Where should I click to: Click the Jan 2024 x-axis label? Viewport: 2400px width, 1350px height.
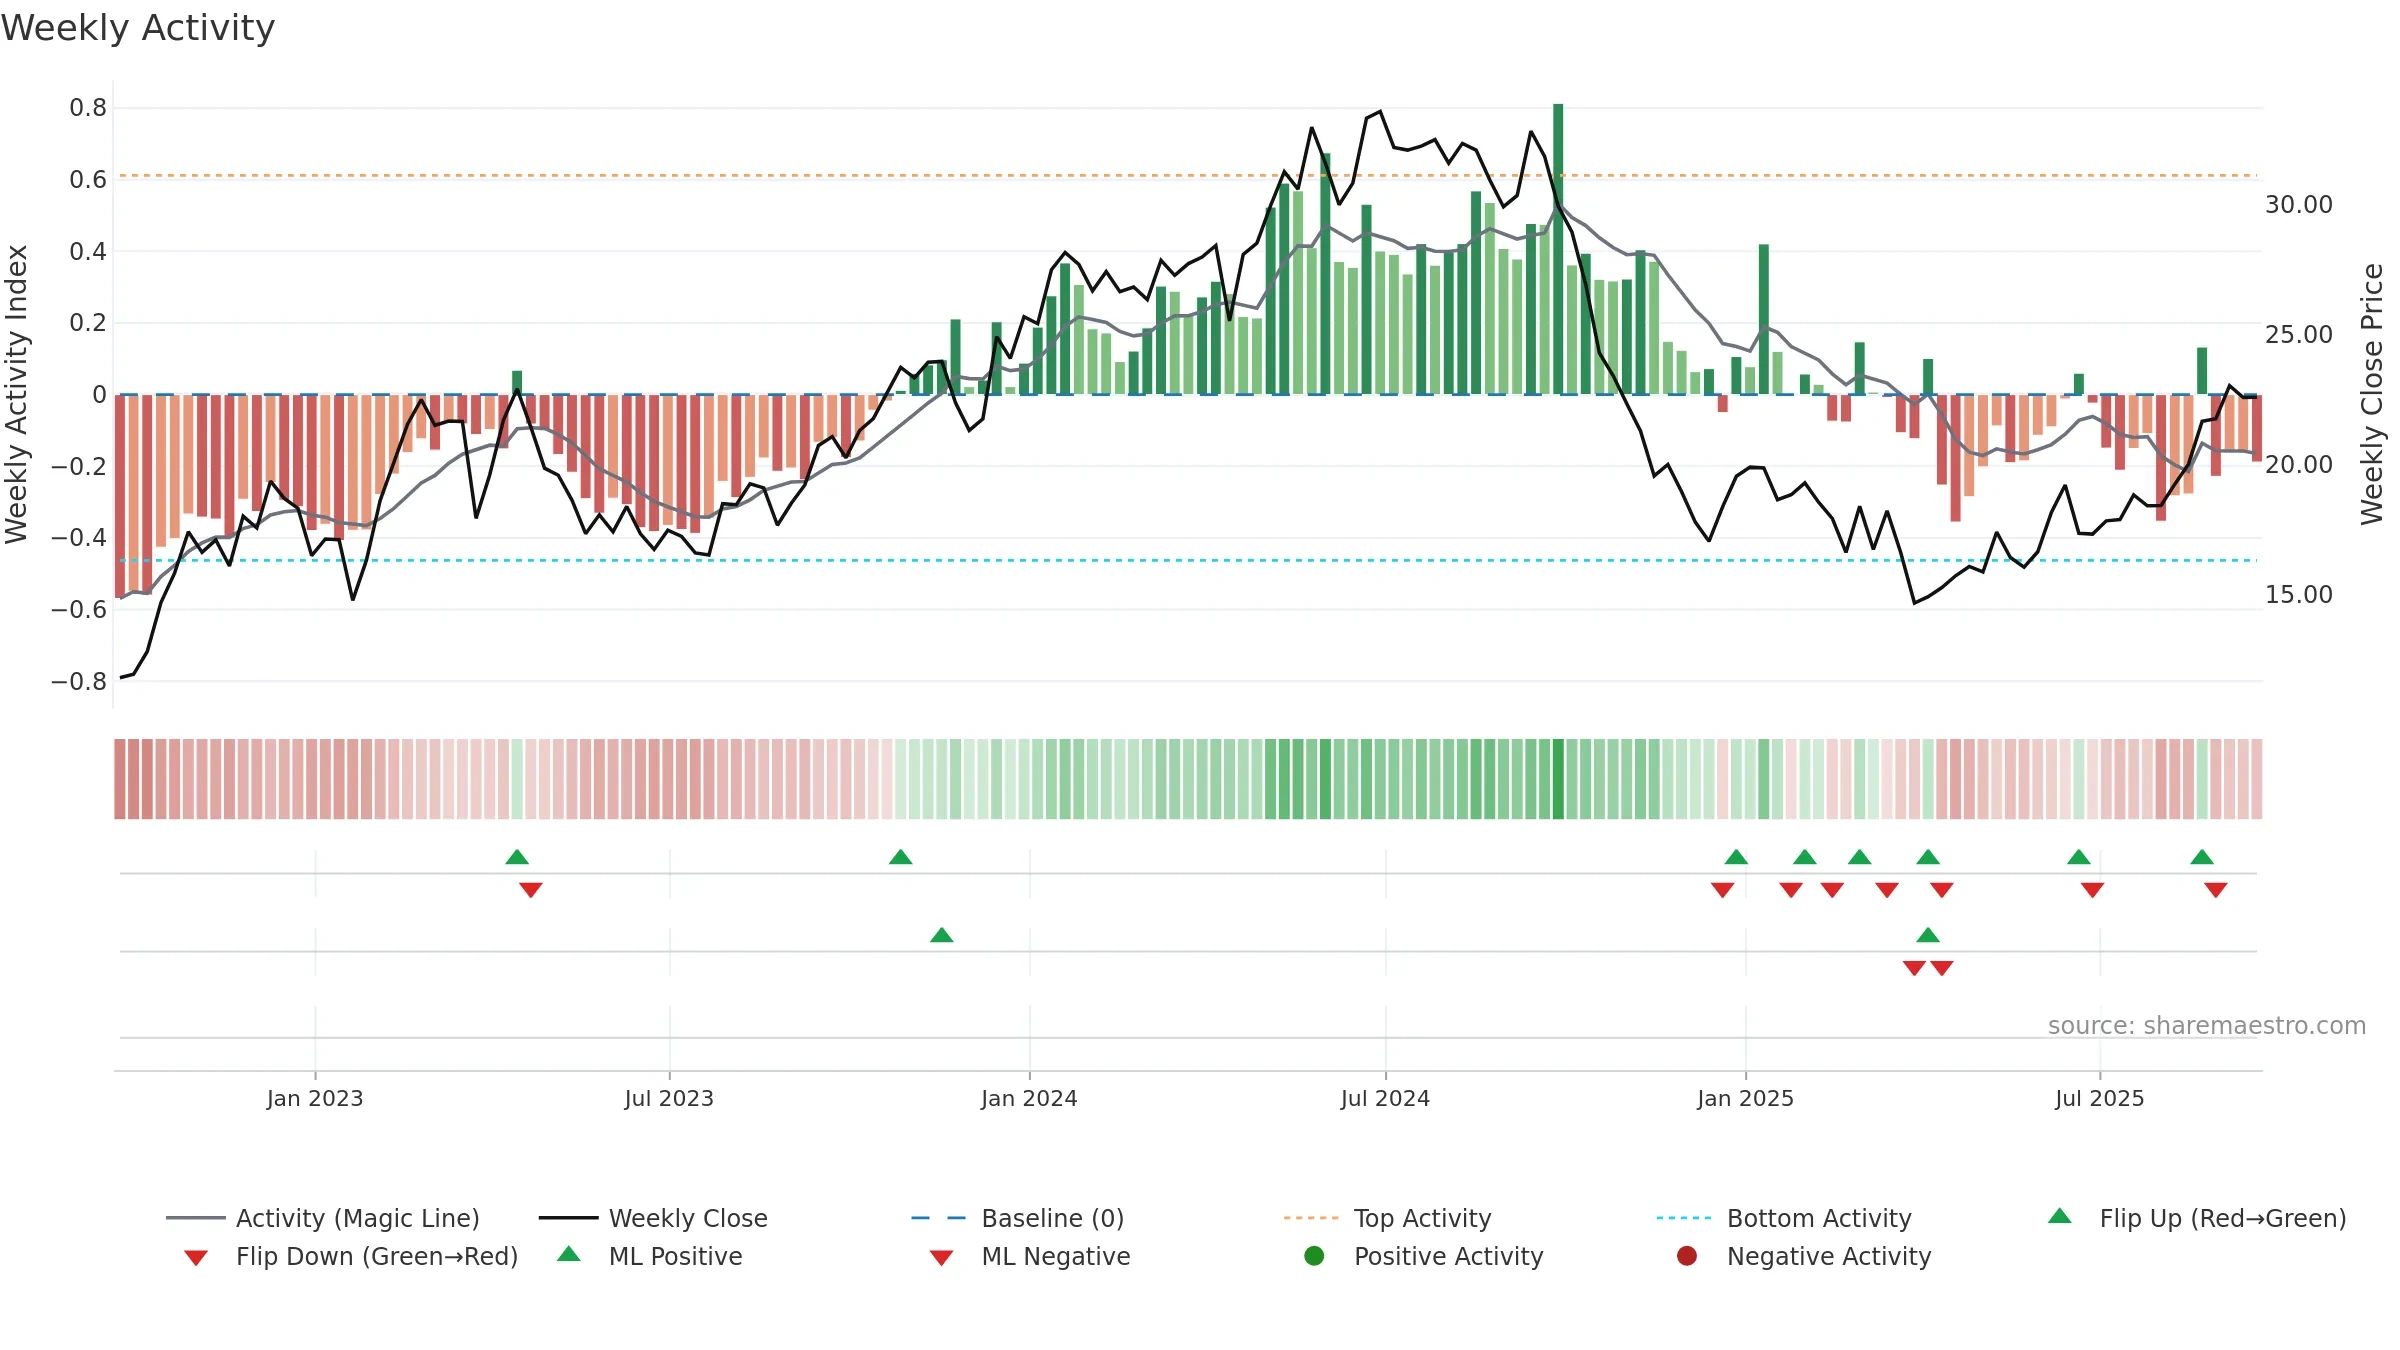1029,1099
